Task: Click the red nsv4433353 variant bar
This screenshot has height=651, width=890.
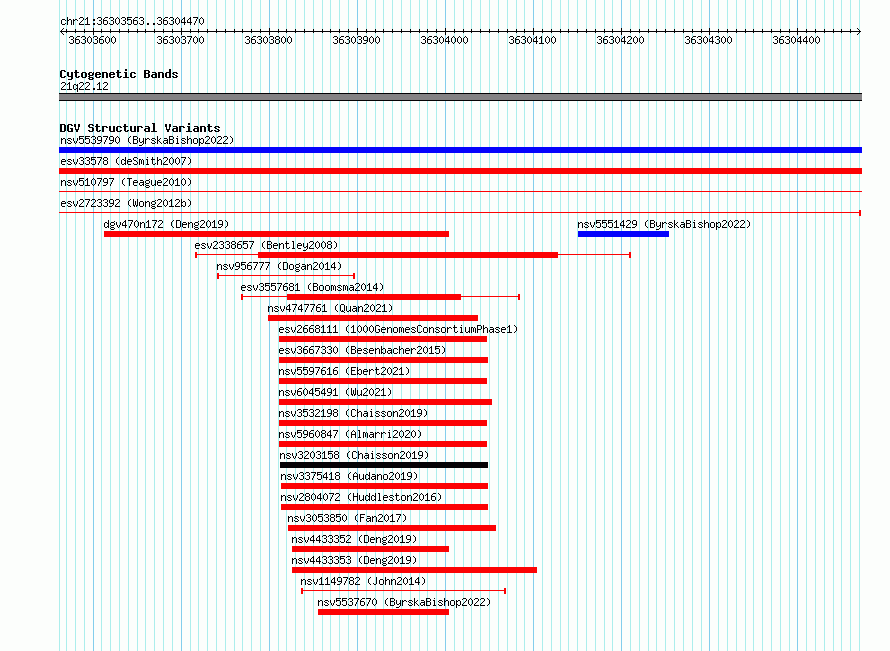Action: coord(414,570)
